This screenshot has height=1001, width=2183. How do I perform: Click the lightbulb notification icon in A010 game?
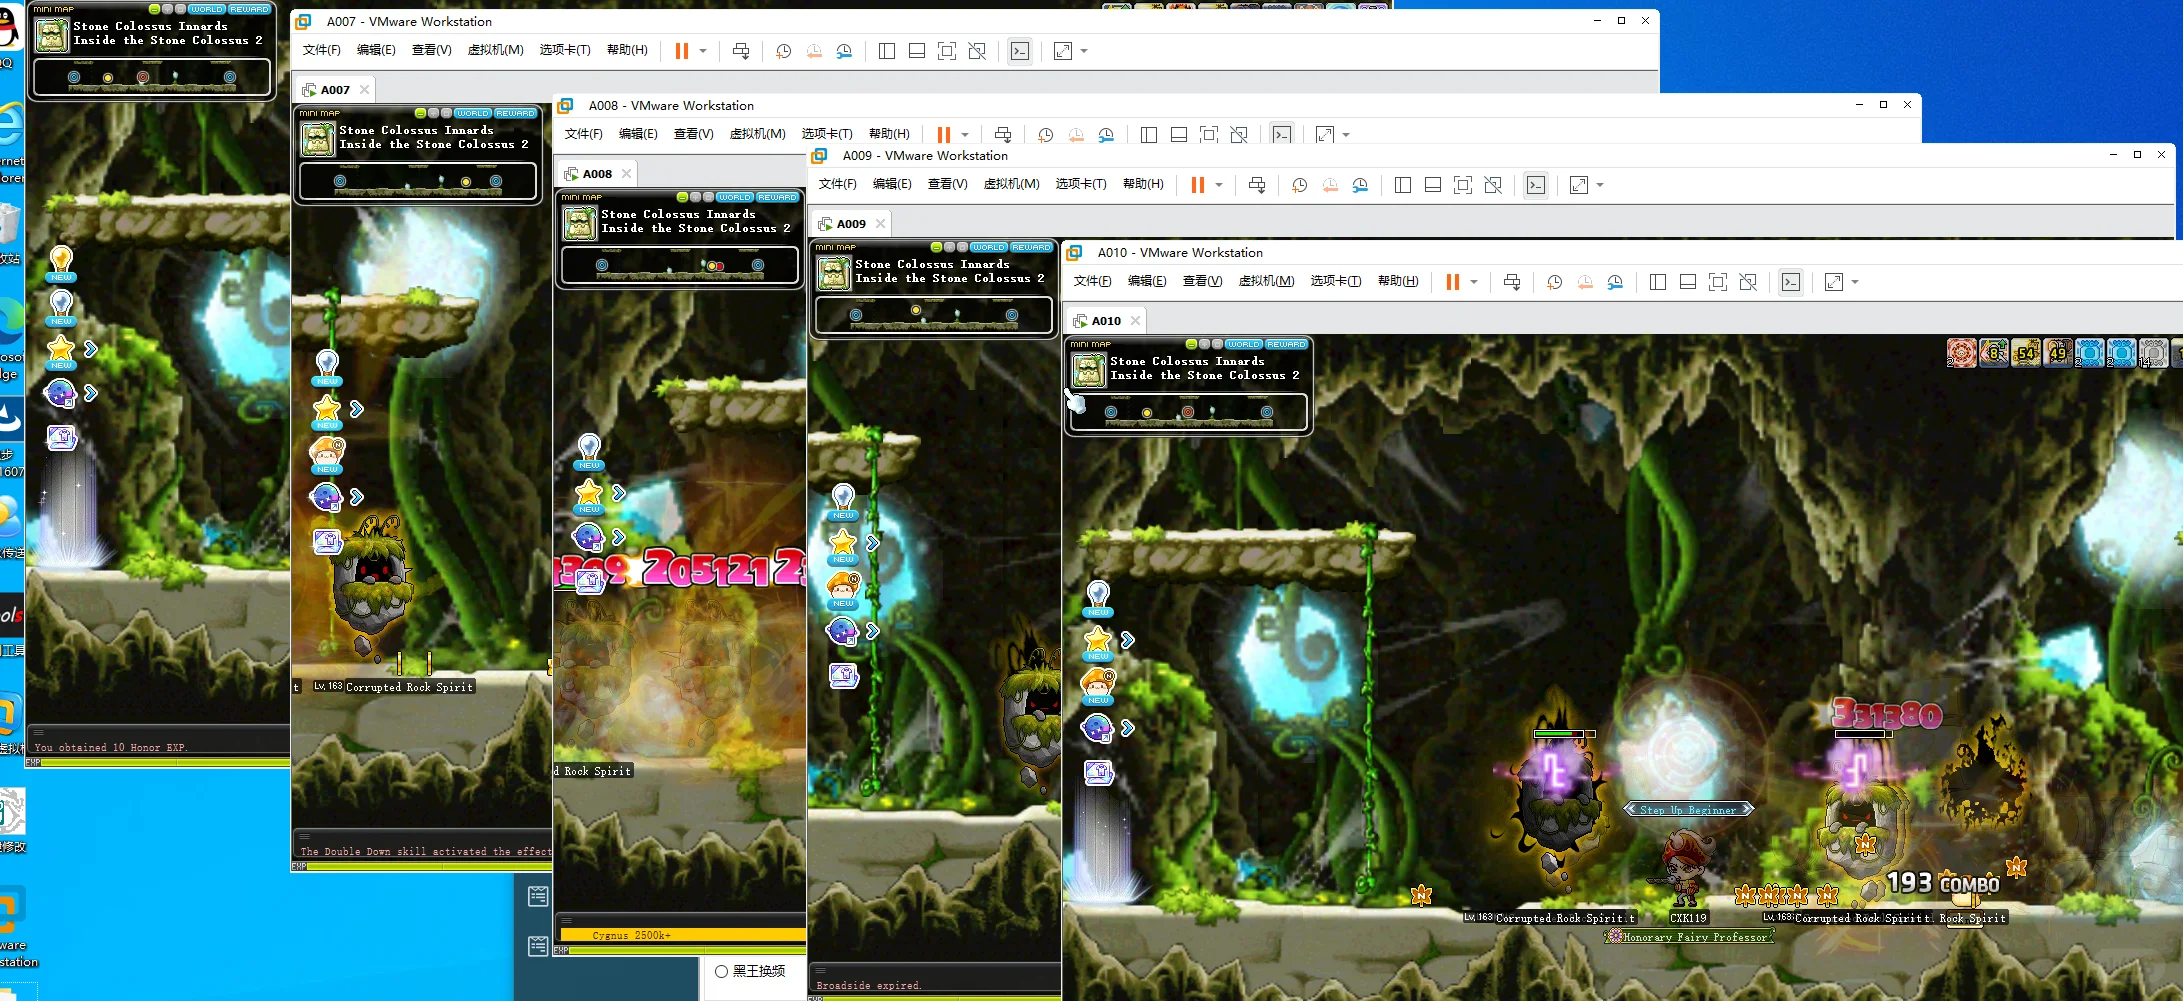pyautogui.click(x=1098, y=598)
